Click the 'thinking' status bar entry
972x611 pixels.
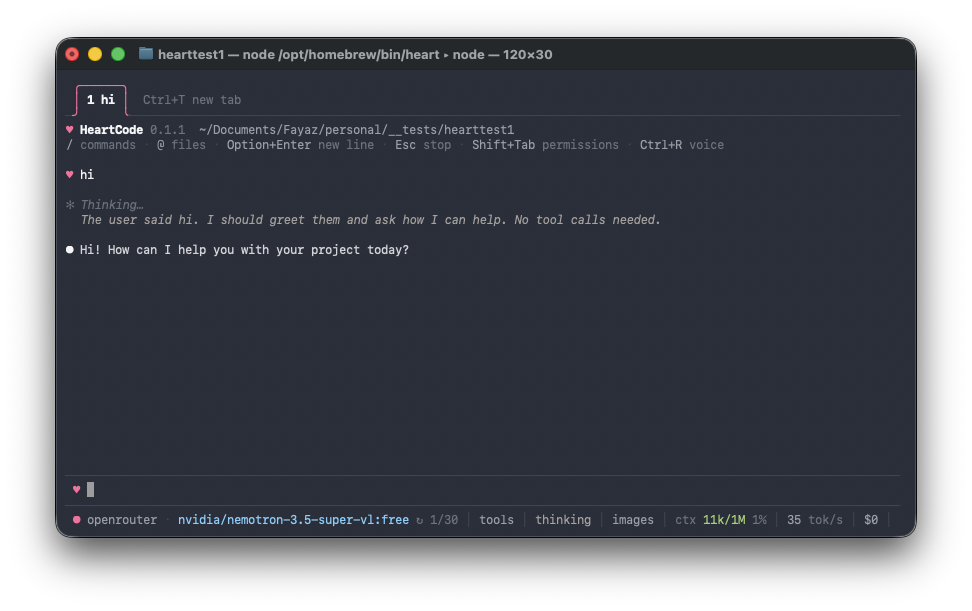pos(563,520)
